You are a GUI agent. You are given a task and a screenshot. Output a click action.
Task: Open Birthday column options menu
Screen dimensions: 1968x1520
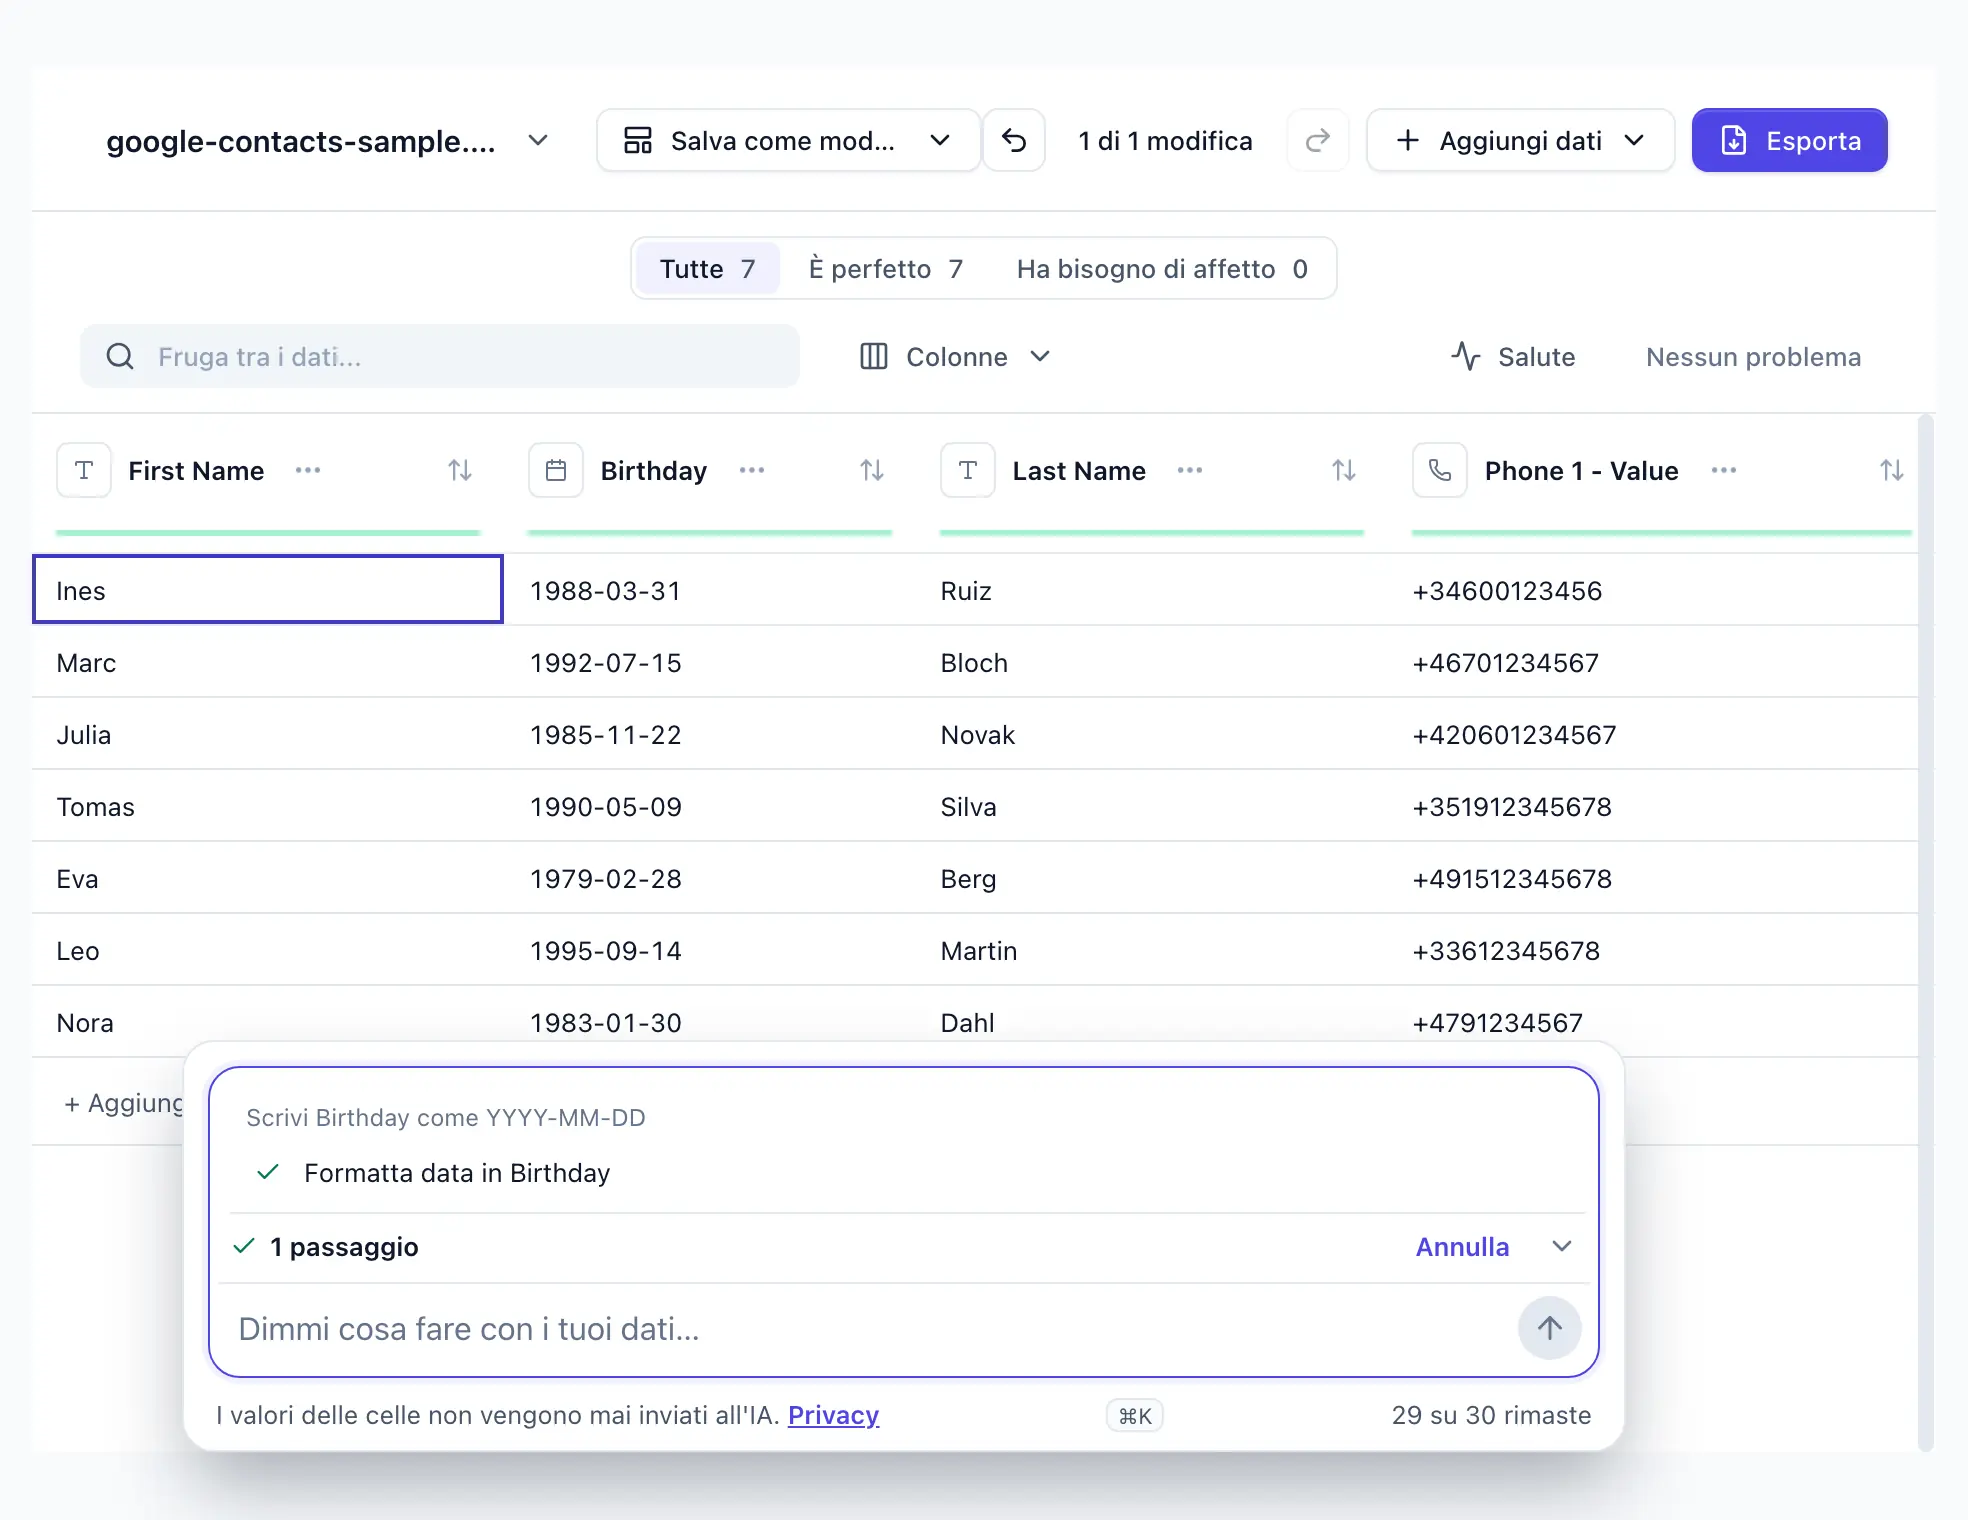pos(752,470)
